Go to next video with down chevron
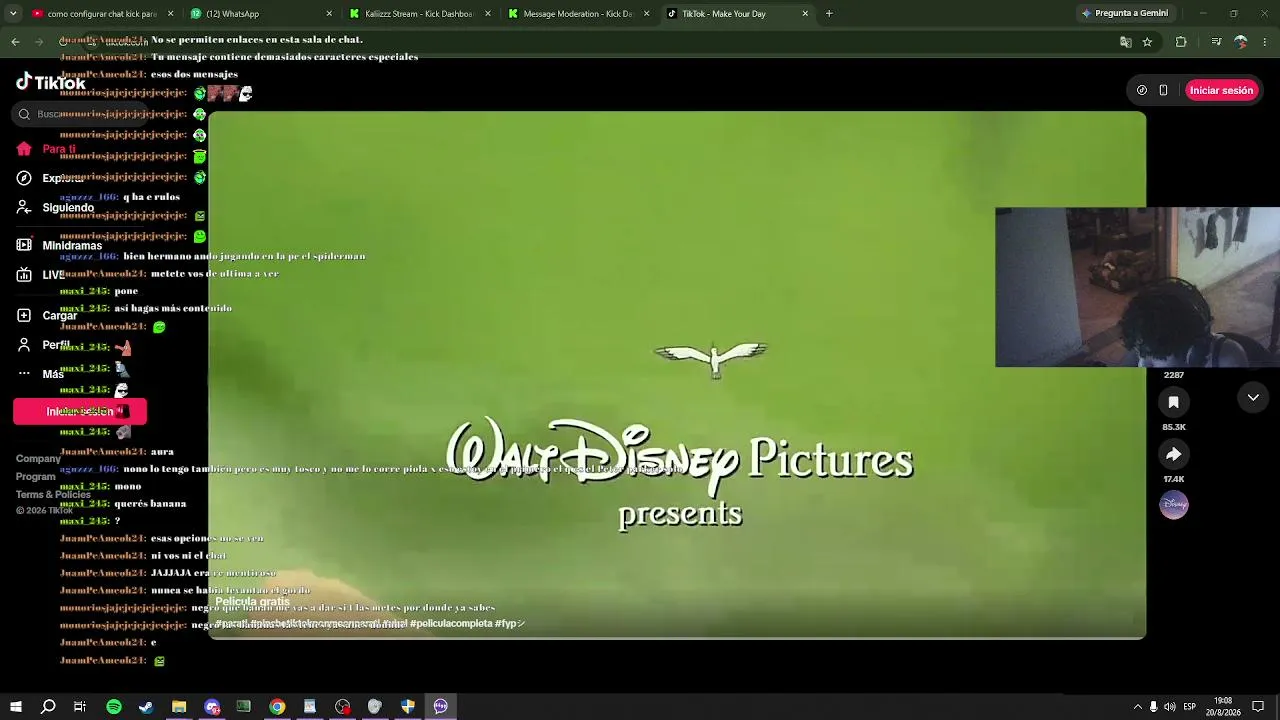Viewport: 1280px width, 720px height. point(1253,398)
